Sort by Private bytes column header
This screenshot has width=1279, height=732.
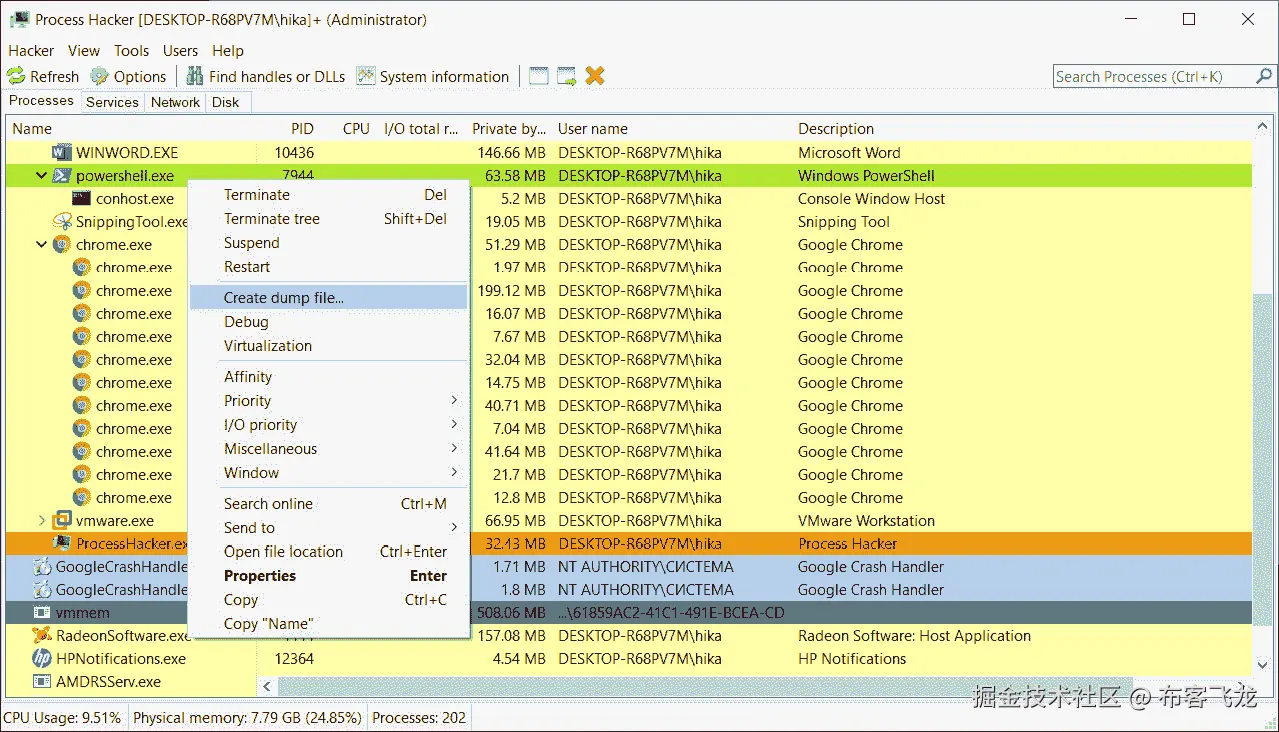click(x=508, y=129)
